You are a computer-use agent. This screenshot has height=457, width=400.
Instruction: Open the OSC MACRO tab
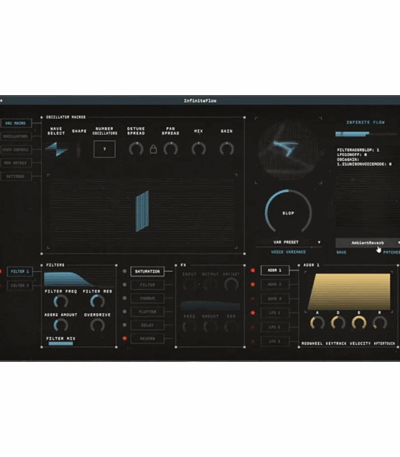[16, 123]
